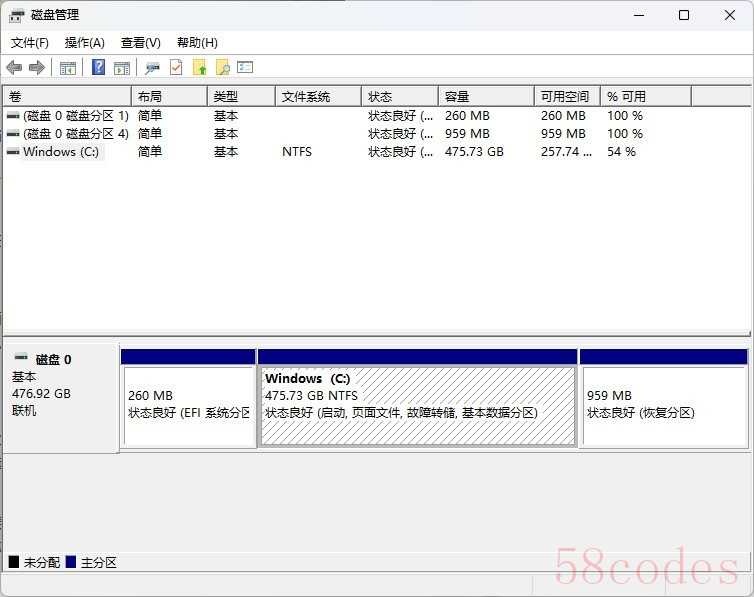
Task: Click the 257.74 free space cell
Action: point(566,152)
